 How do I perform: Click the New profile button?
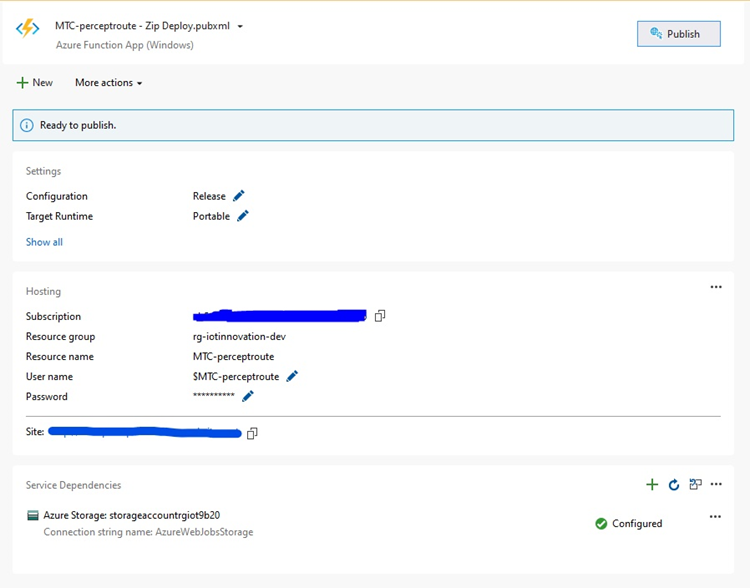tap(34, 83)
